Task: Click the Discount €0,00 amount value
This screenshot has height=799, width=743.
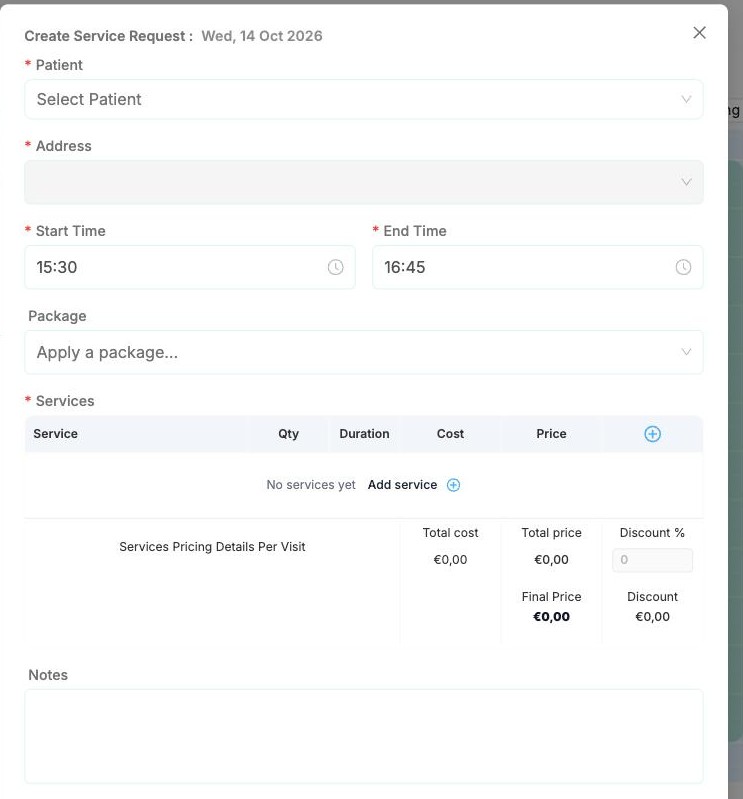Action: [x=652, y=617]
